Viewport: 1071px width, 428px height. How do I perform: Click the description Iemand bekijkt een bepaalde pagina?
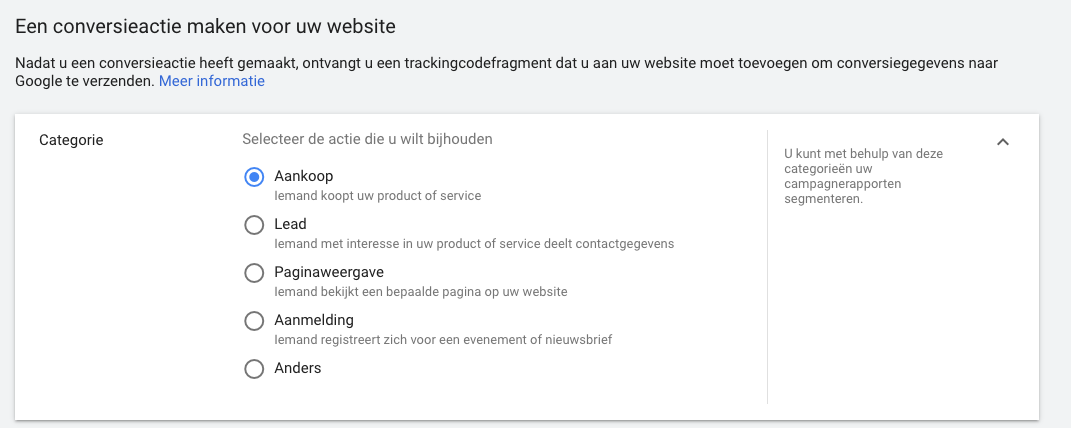[x=420, y=291]
